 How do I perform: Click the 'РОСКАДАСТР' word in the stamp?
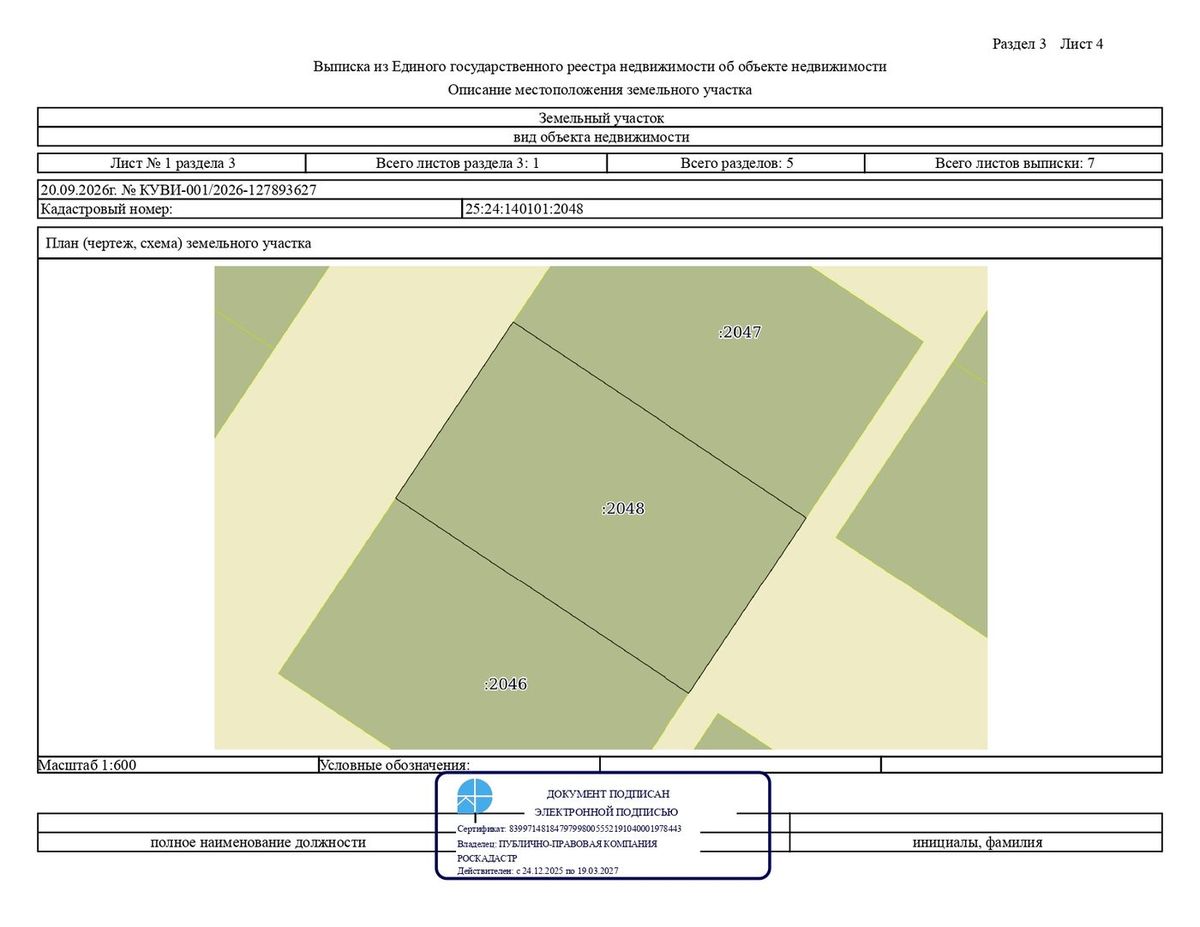click(489, 858)
